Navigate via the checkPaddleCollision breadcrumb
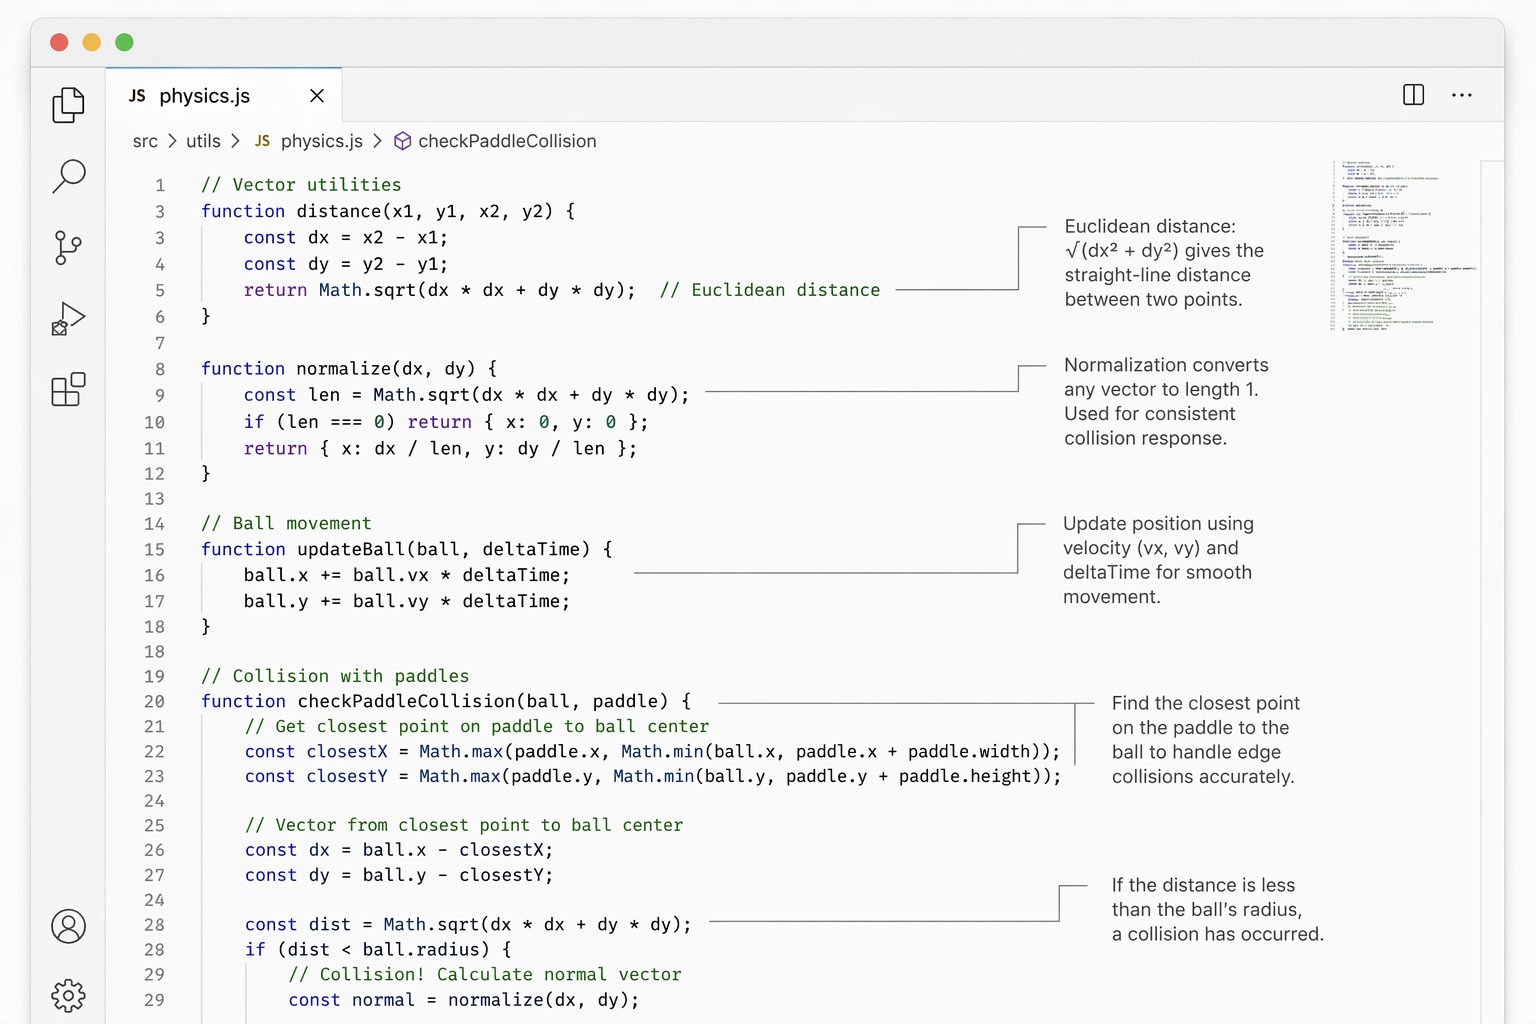This screenshot has width=1536, height=1024. (x=506, y=141)
